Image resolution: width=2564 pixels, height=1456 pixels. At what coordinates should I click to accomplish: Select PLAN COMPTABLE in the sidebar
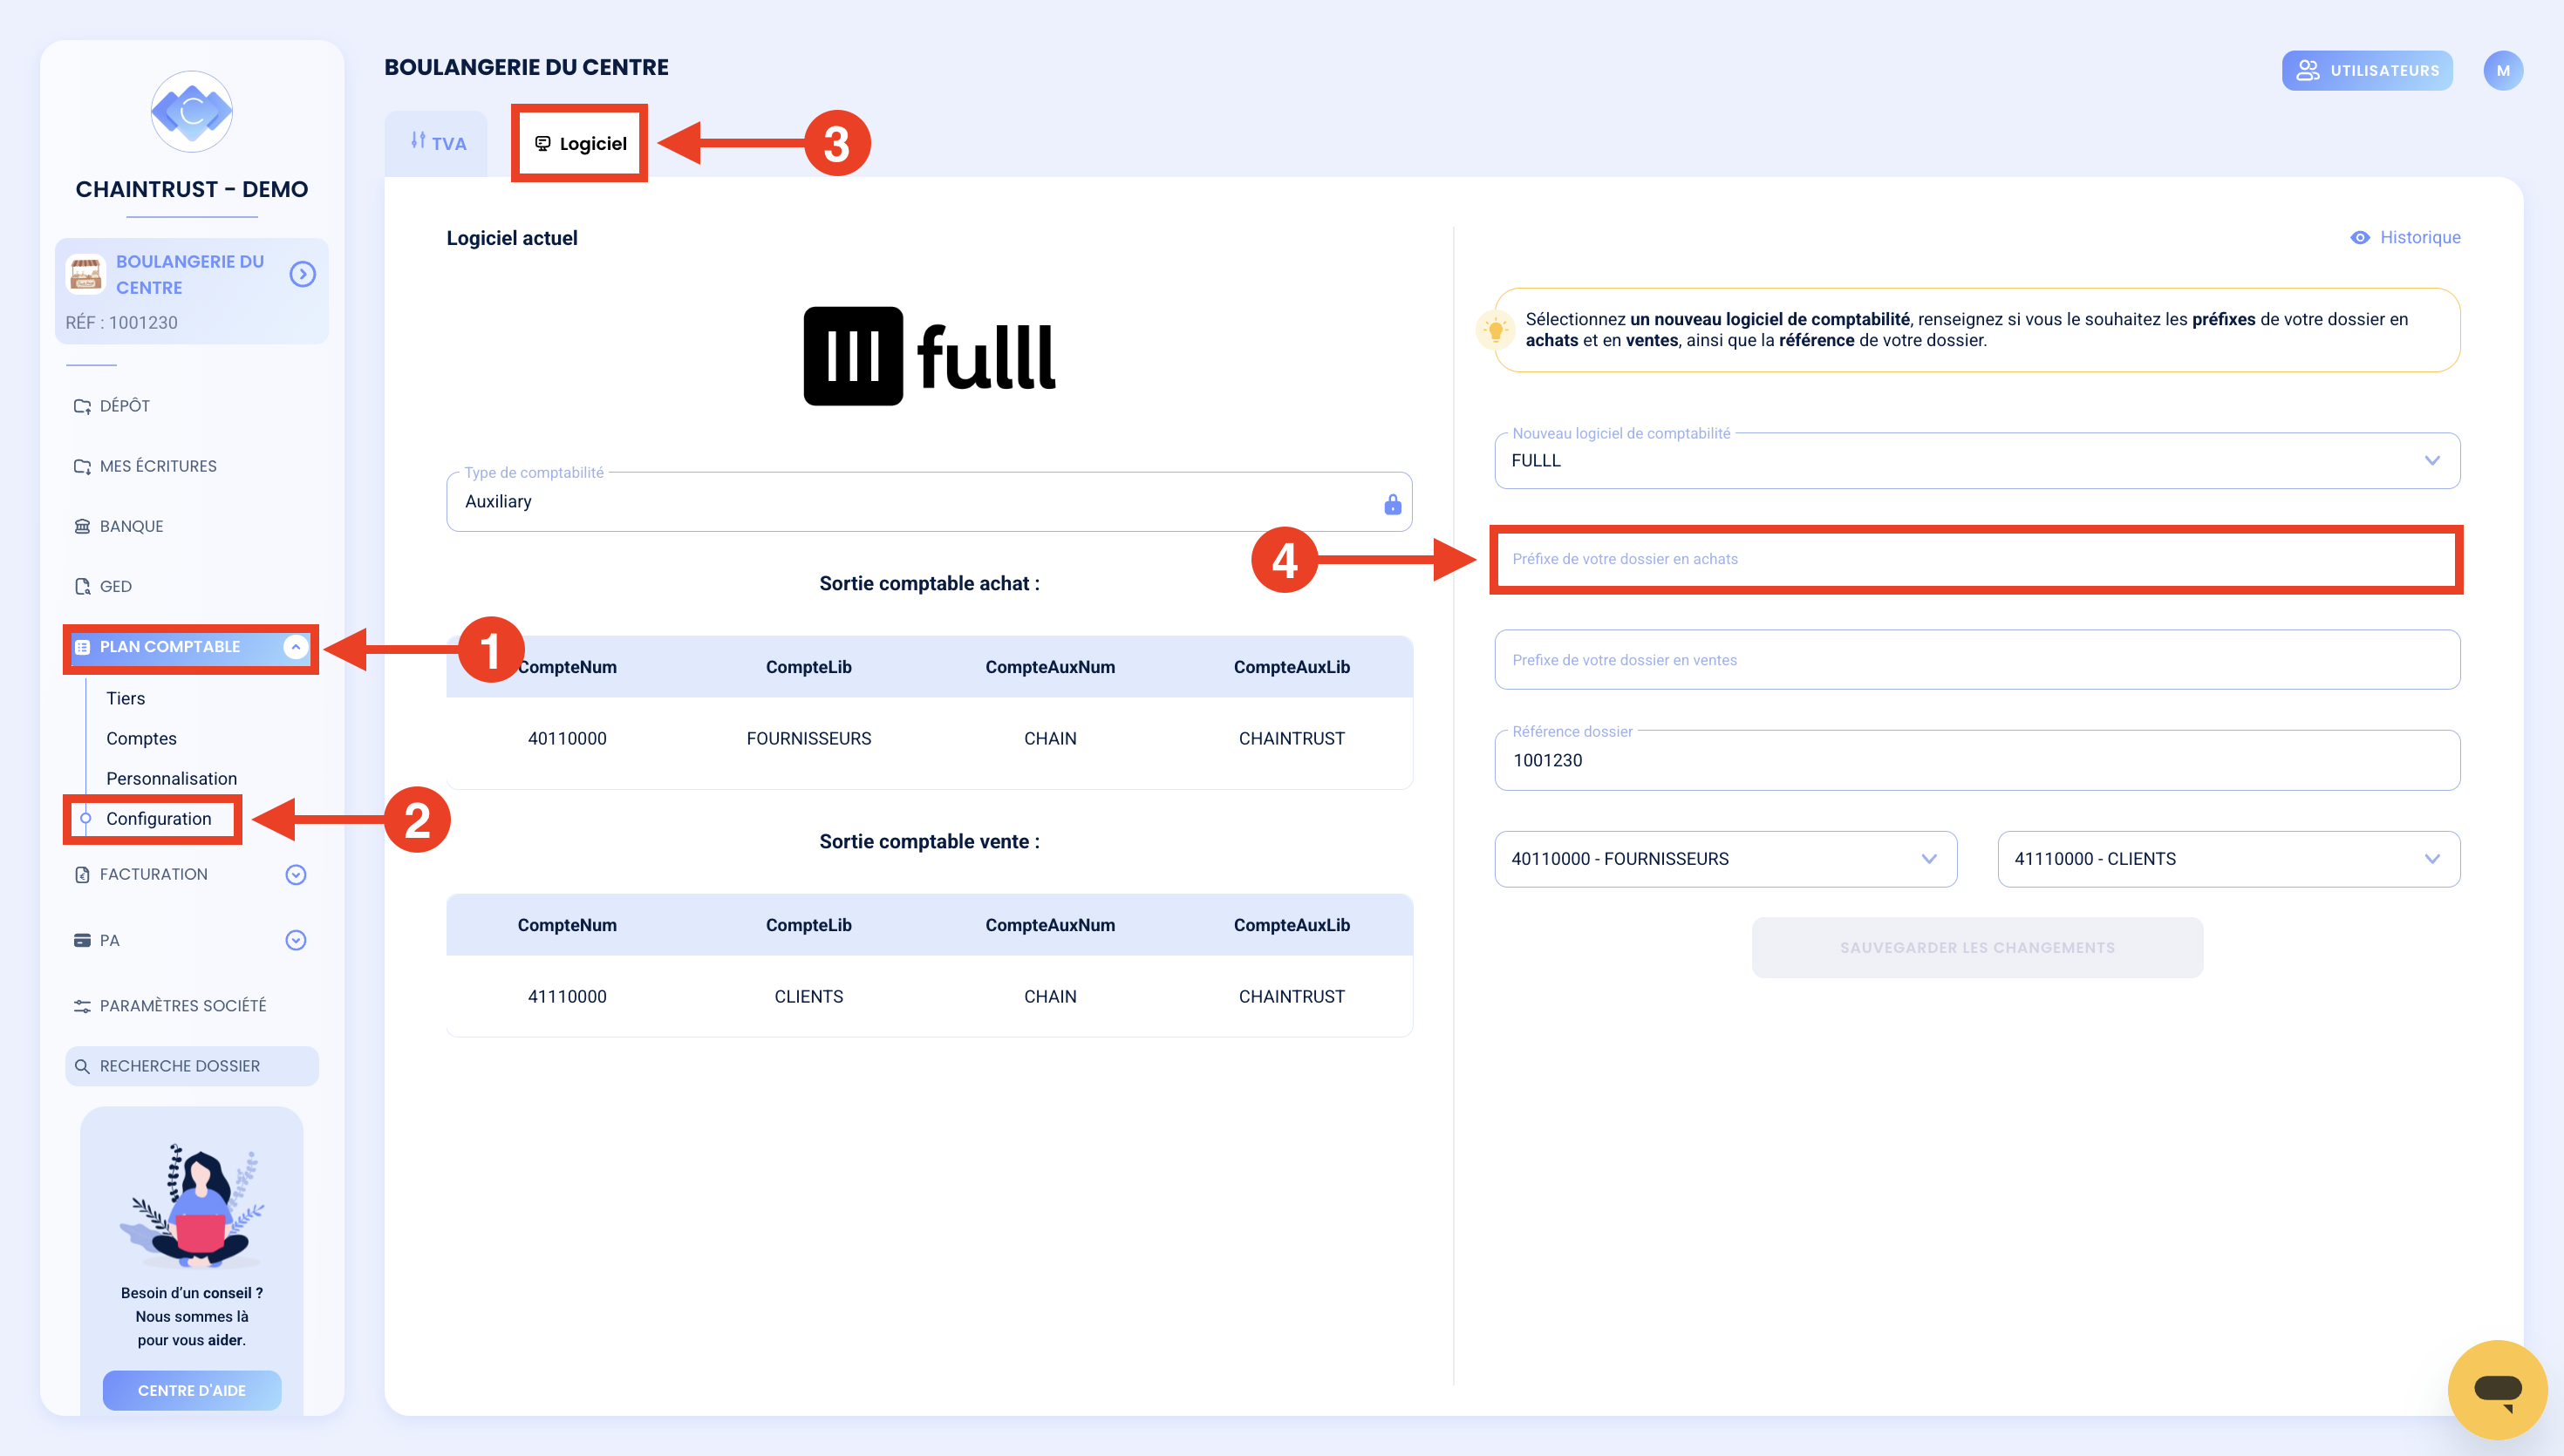(x=190, y=647)
